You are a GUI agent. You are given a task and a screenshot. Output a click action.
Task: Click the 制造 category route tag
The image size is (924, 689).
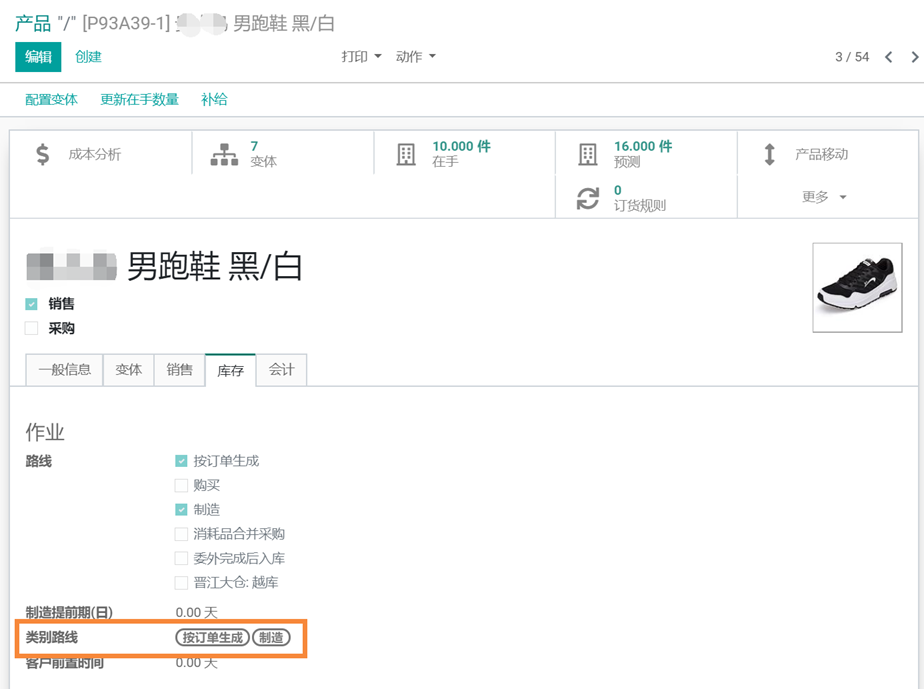[x=271, y=637]
